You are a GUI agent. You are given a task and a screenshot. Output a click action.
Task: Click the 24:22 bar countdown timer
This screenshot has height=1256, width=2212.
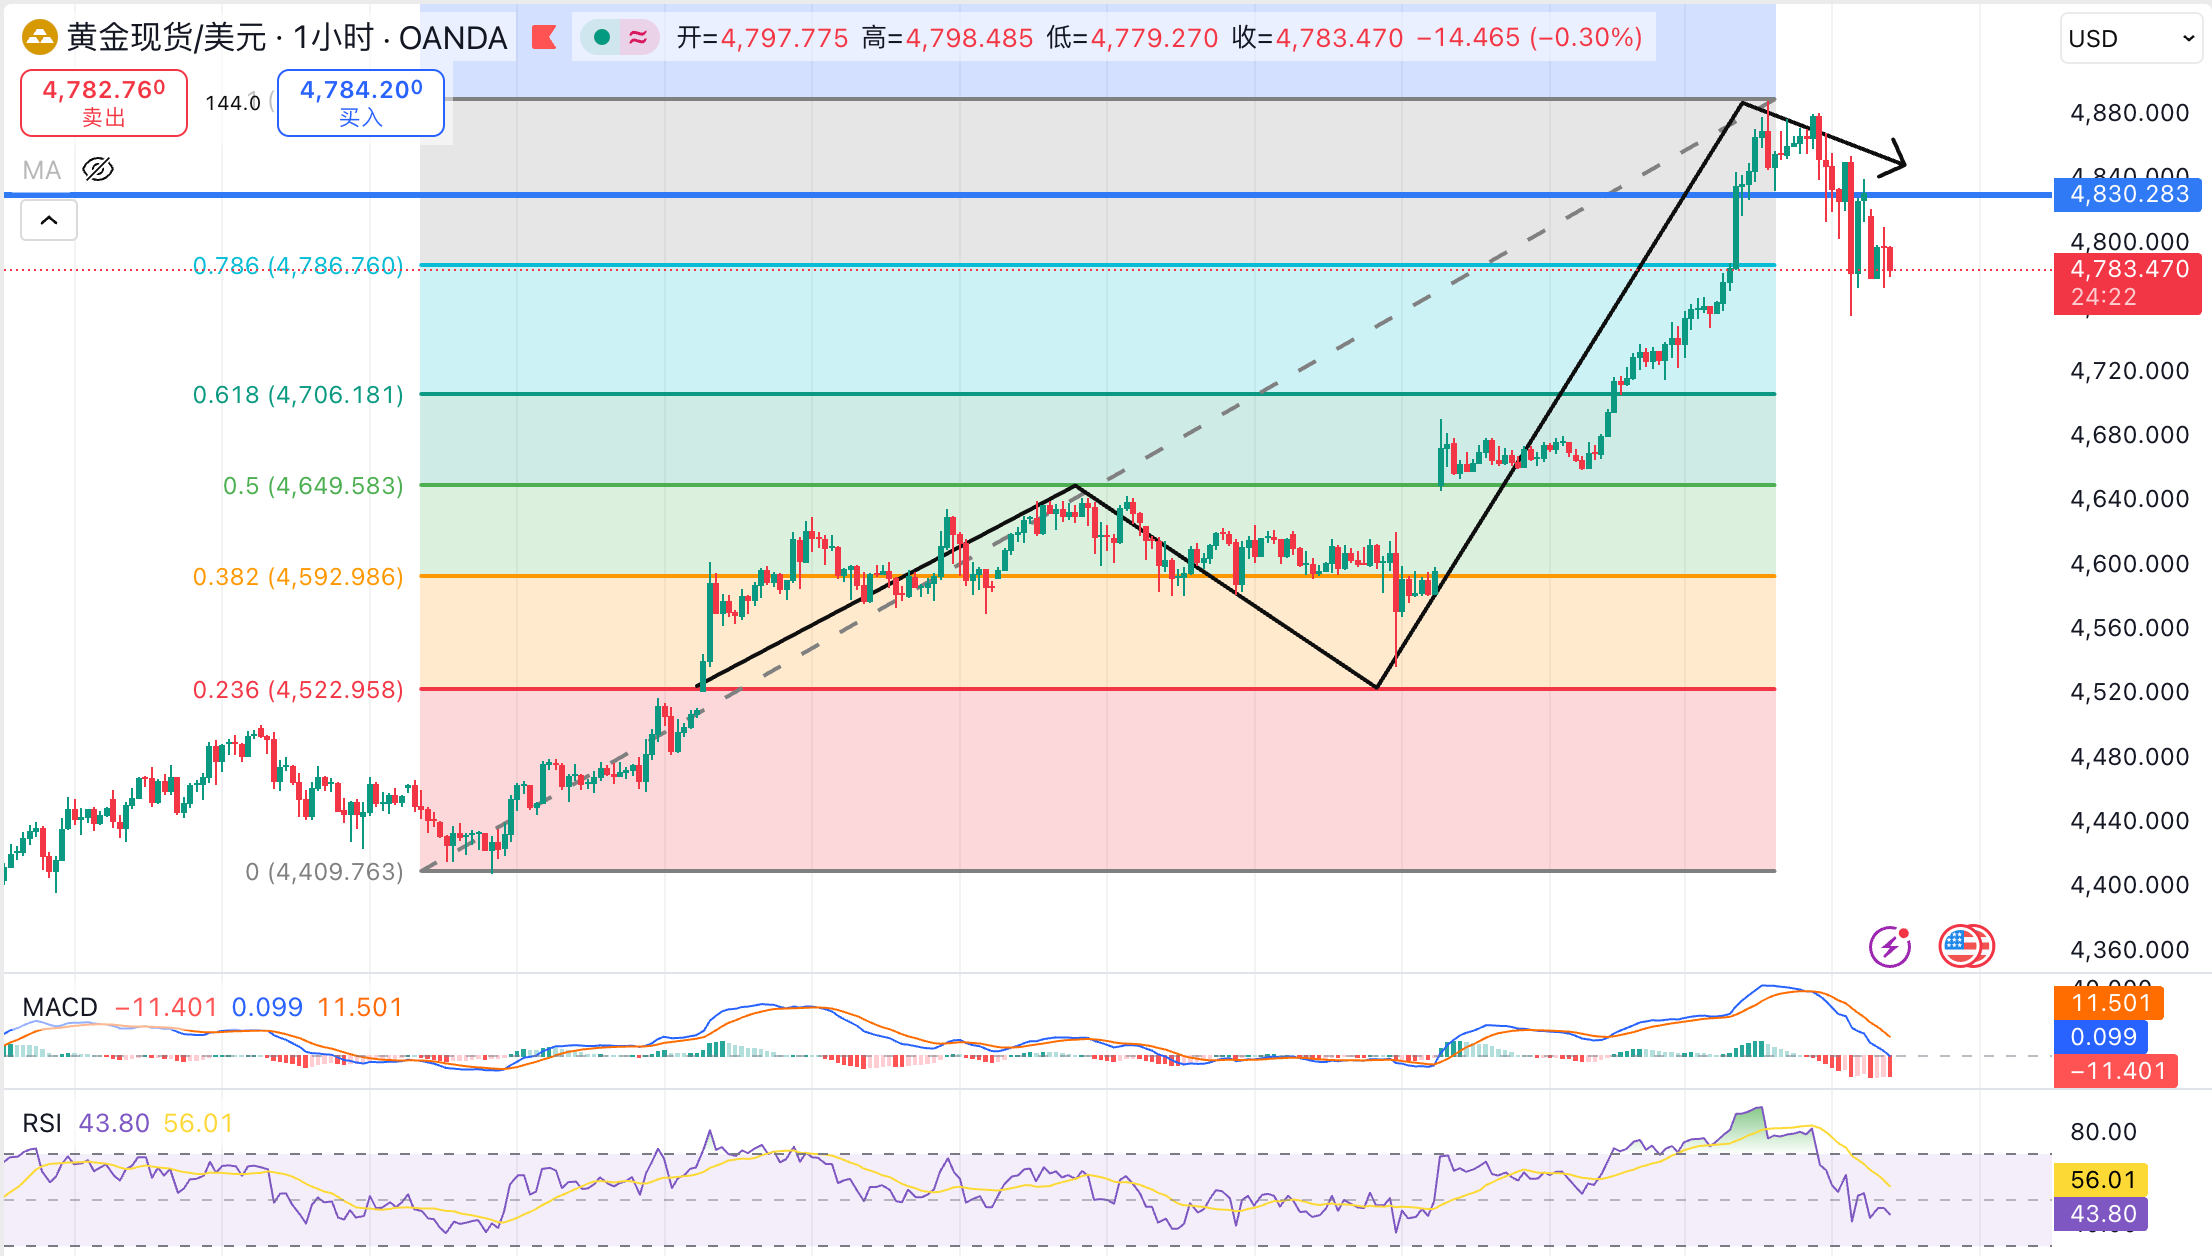click(x=2104, y=298)
